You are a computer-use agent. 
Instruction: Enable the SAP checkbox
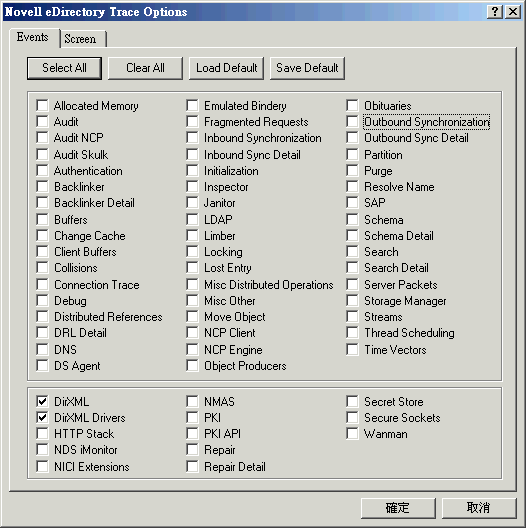352,203
